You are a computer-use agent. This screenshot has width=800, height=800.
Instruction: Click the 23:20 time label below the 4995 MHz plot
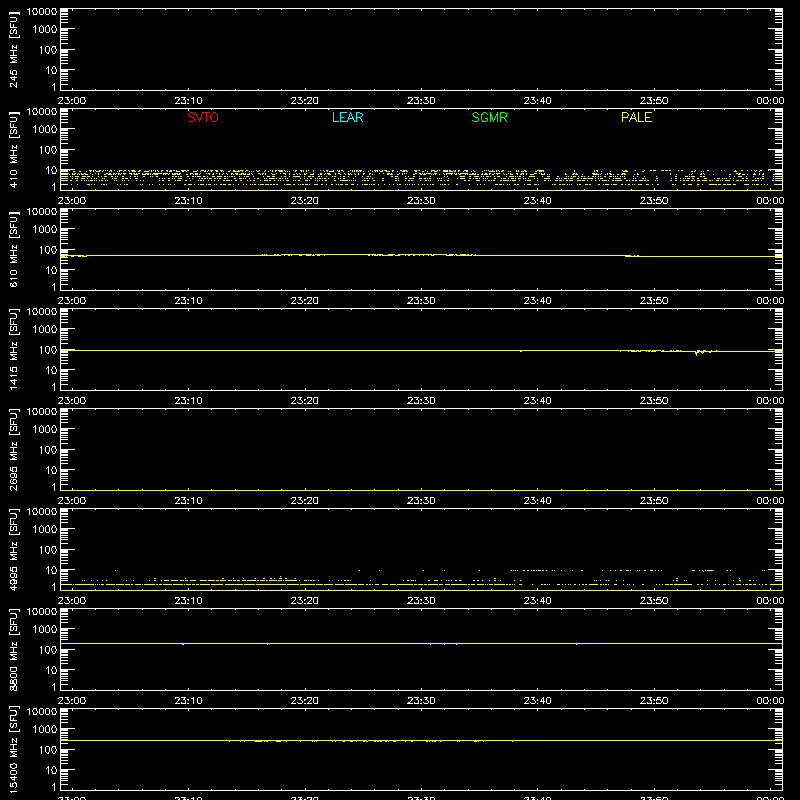tap(305, 601)
